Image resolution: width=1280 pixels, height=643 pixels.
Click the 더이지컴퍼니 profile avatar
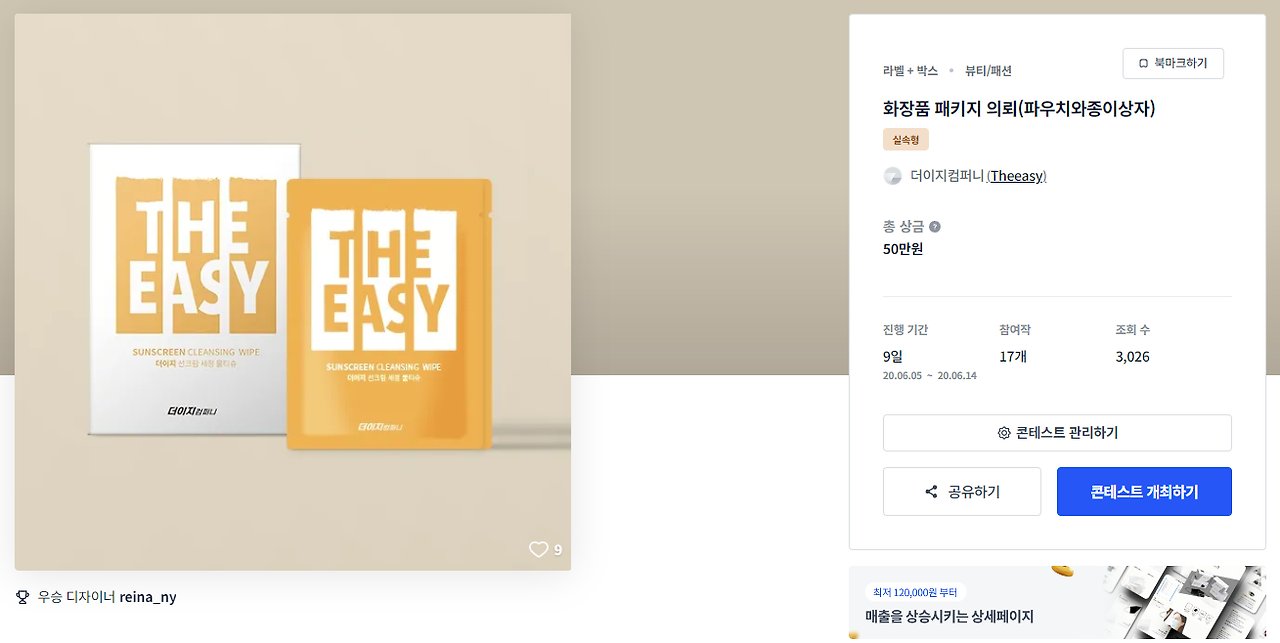point(893,176)
